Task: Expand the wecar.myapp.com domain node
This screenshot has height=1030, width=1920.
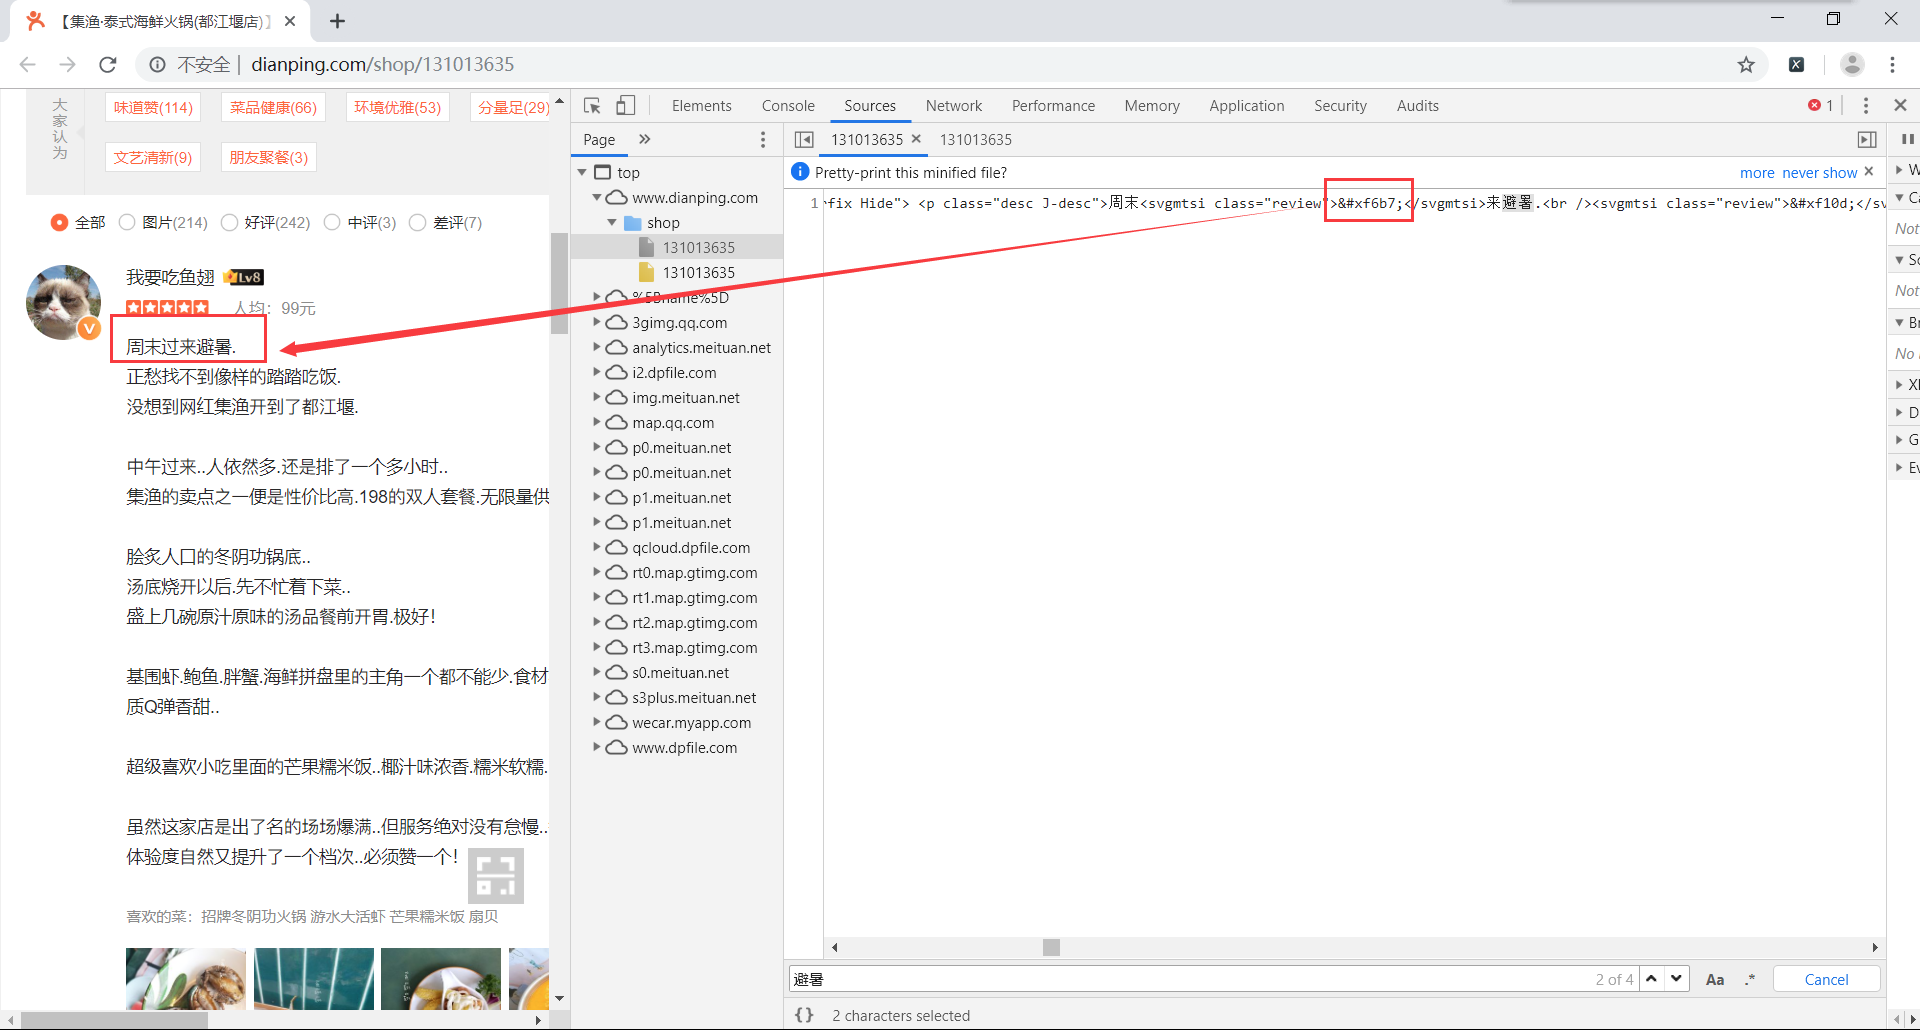Action: tap(597, 722)
